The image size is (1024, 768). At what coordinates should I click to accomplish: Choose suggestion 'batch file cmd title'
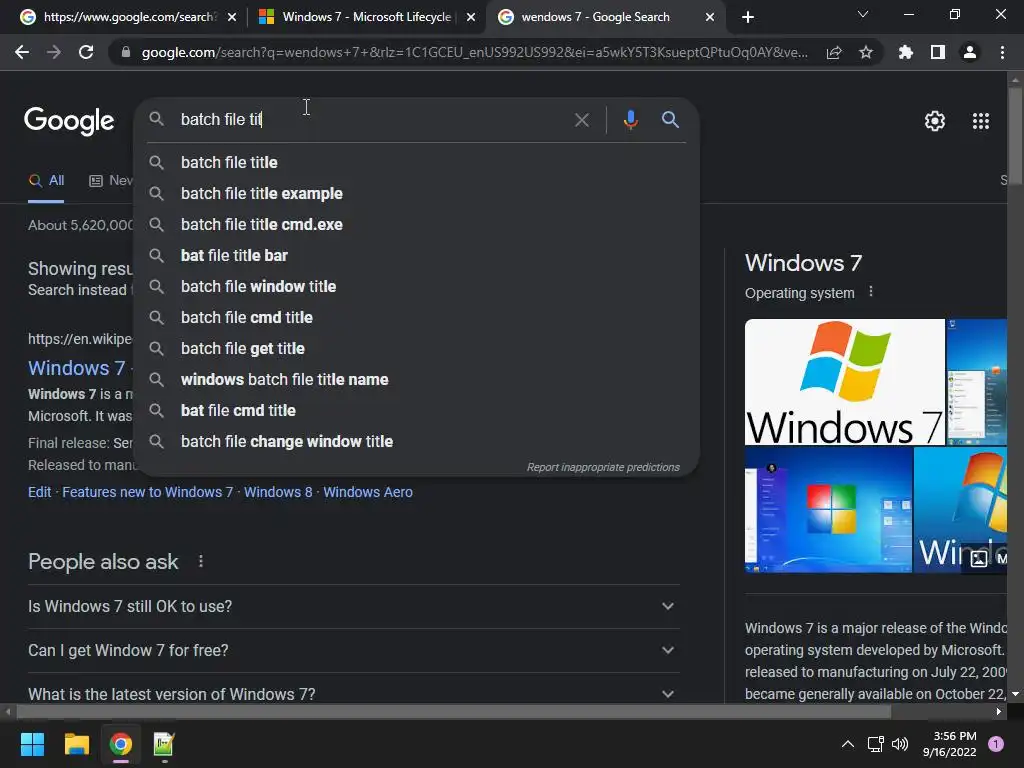click(417, 317)
